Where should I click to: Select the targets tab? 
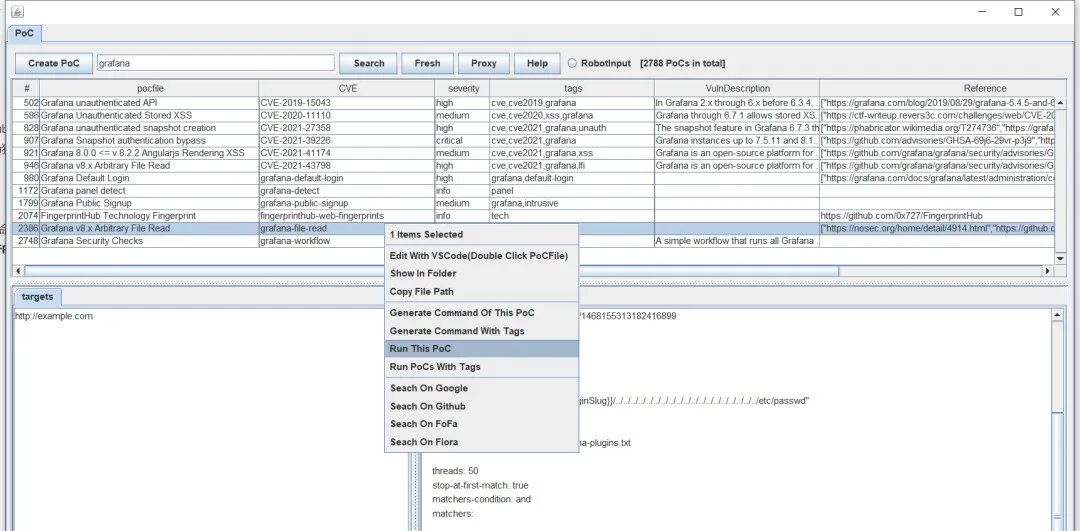click(x=37, y=297)
